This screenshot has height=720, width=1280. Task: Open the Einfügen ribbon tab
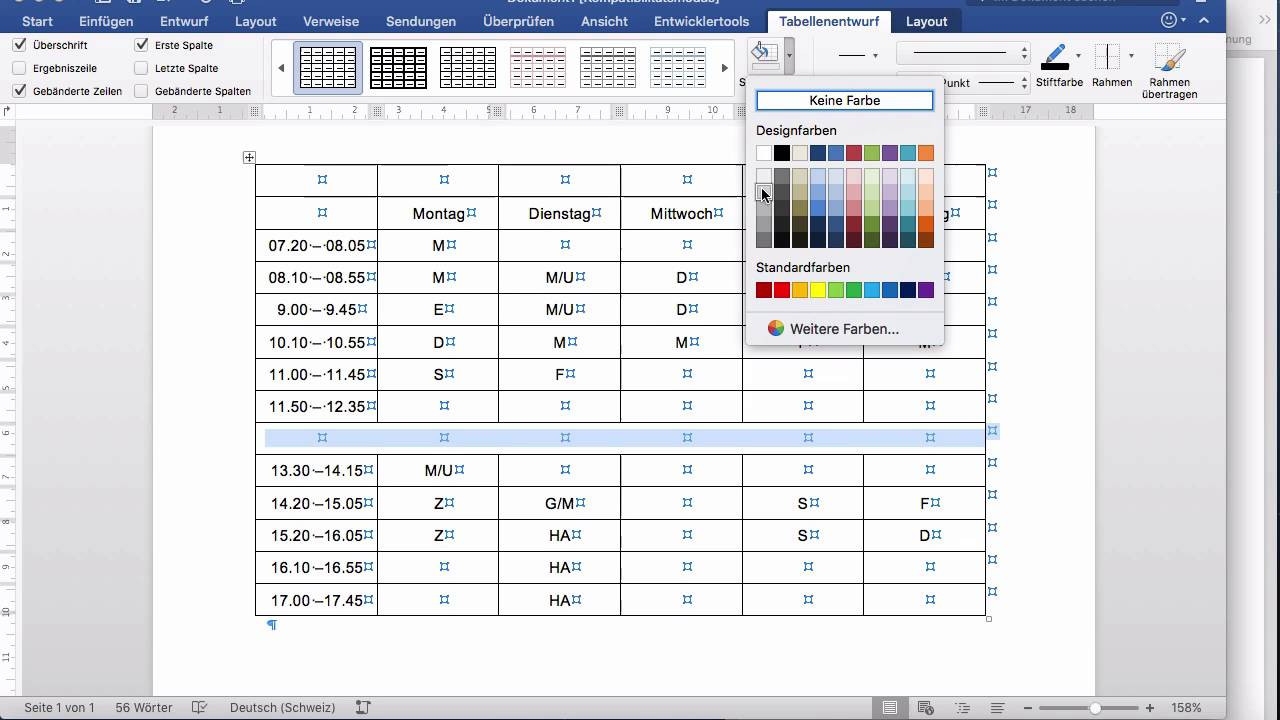pyautogui.click(x=105, y=21)
